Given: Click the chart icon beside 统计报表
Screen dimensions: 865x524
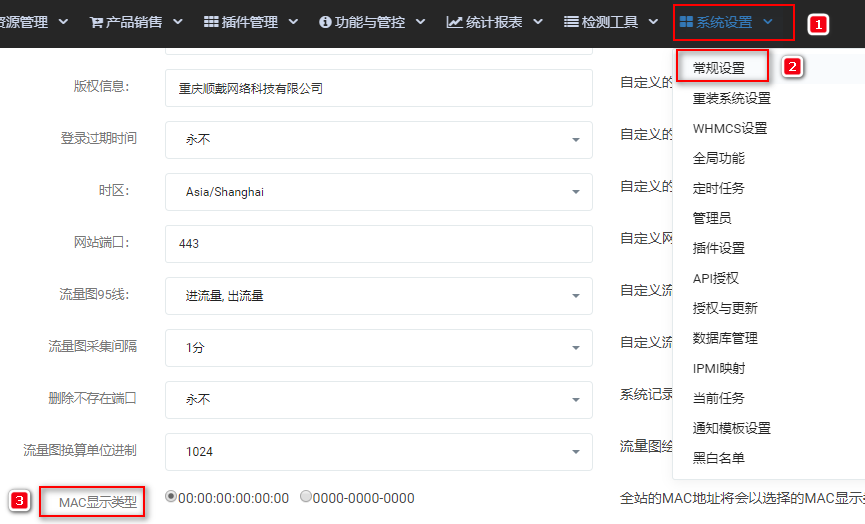Looking at the screenshot, I should pyautogui.click(x=454, y=22).
